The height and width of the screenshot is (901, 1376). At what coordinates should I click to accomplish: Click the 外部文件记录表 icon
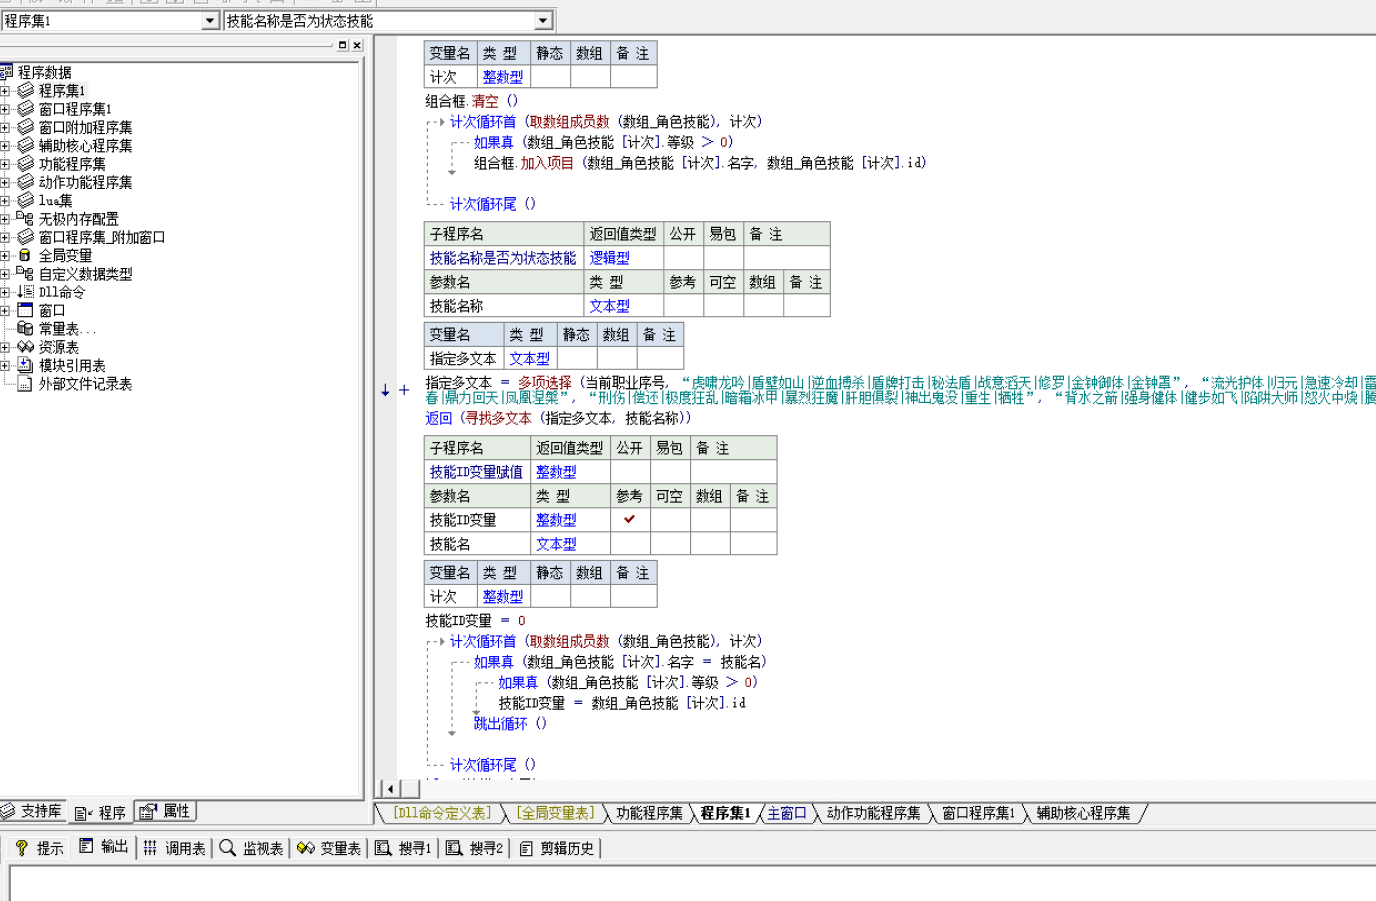pyautogui.click(x=26, y=384)
